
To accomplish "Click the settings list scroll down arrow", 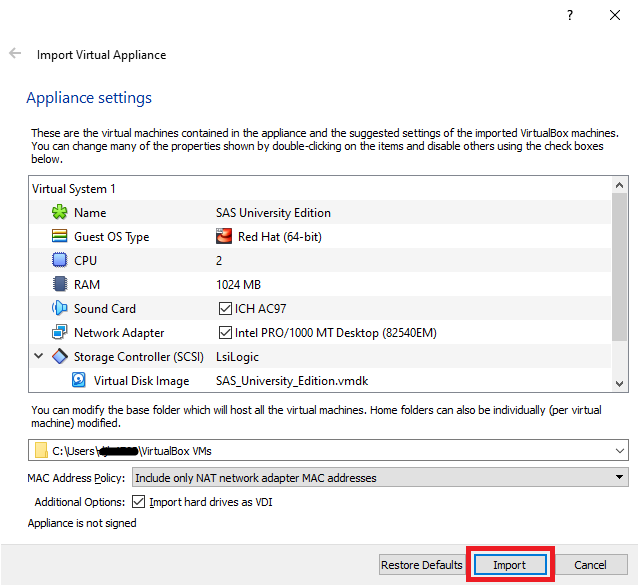I will coord(620,383).
